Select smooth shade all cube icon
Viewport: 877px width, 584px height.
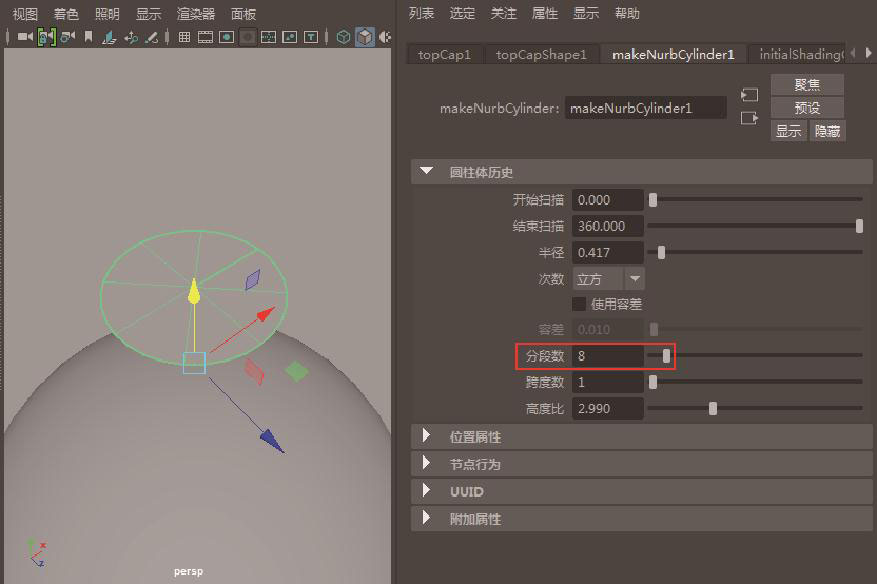(365, 37)
